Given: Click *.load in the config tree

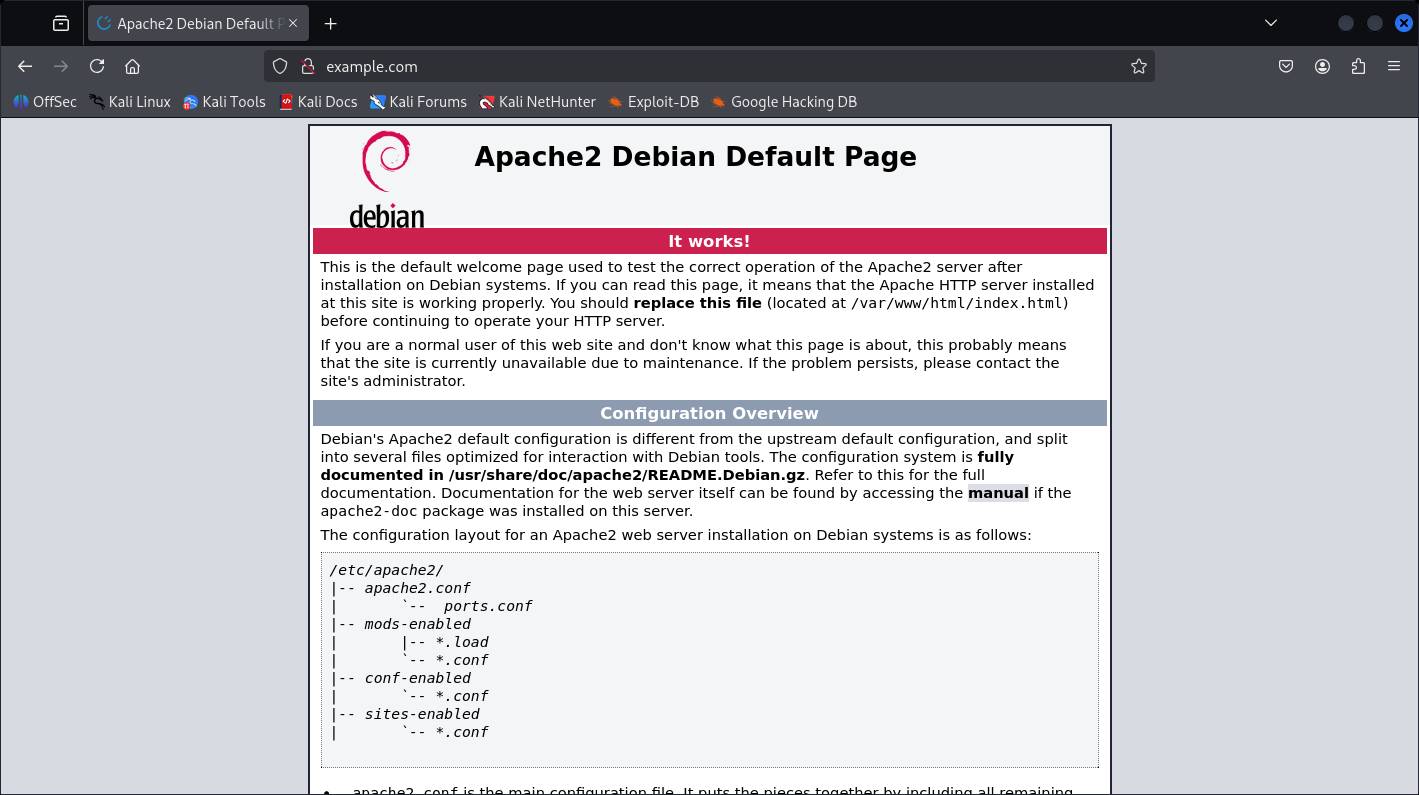Looking at the screenshot, I should [462, 642].
